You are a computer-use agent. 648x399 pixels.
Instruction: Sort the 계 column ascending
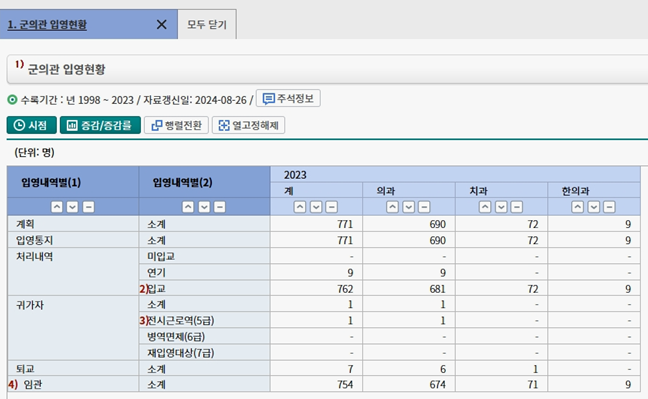click(x=300, y=207)
